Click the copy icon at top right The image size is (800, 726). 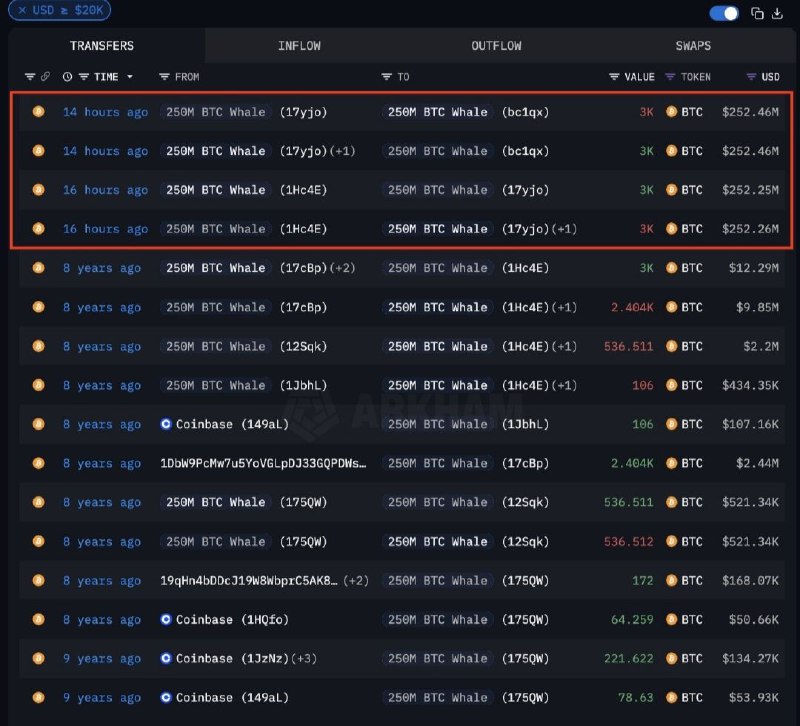(x=757, y=13)
